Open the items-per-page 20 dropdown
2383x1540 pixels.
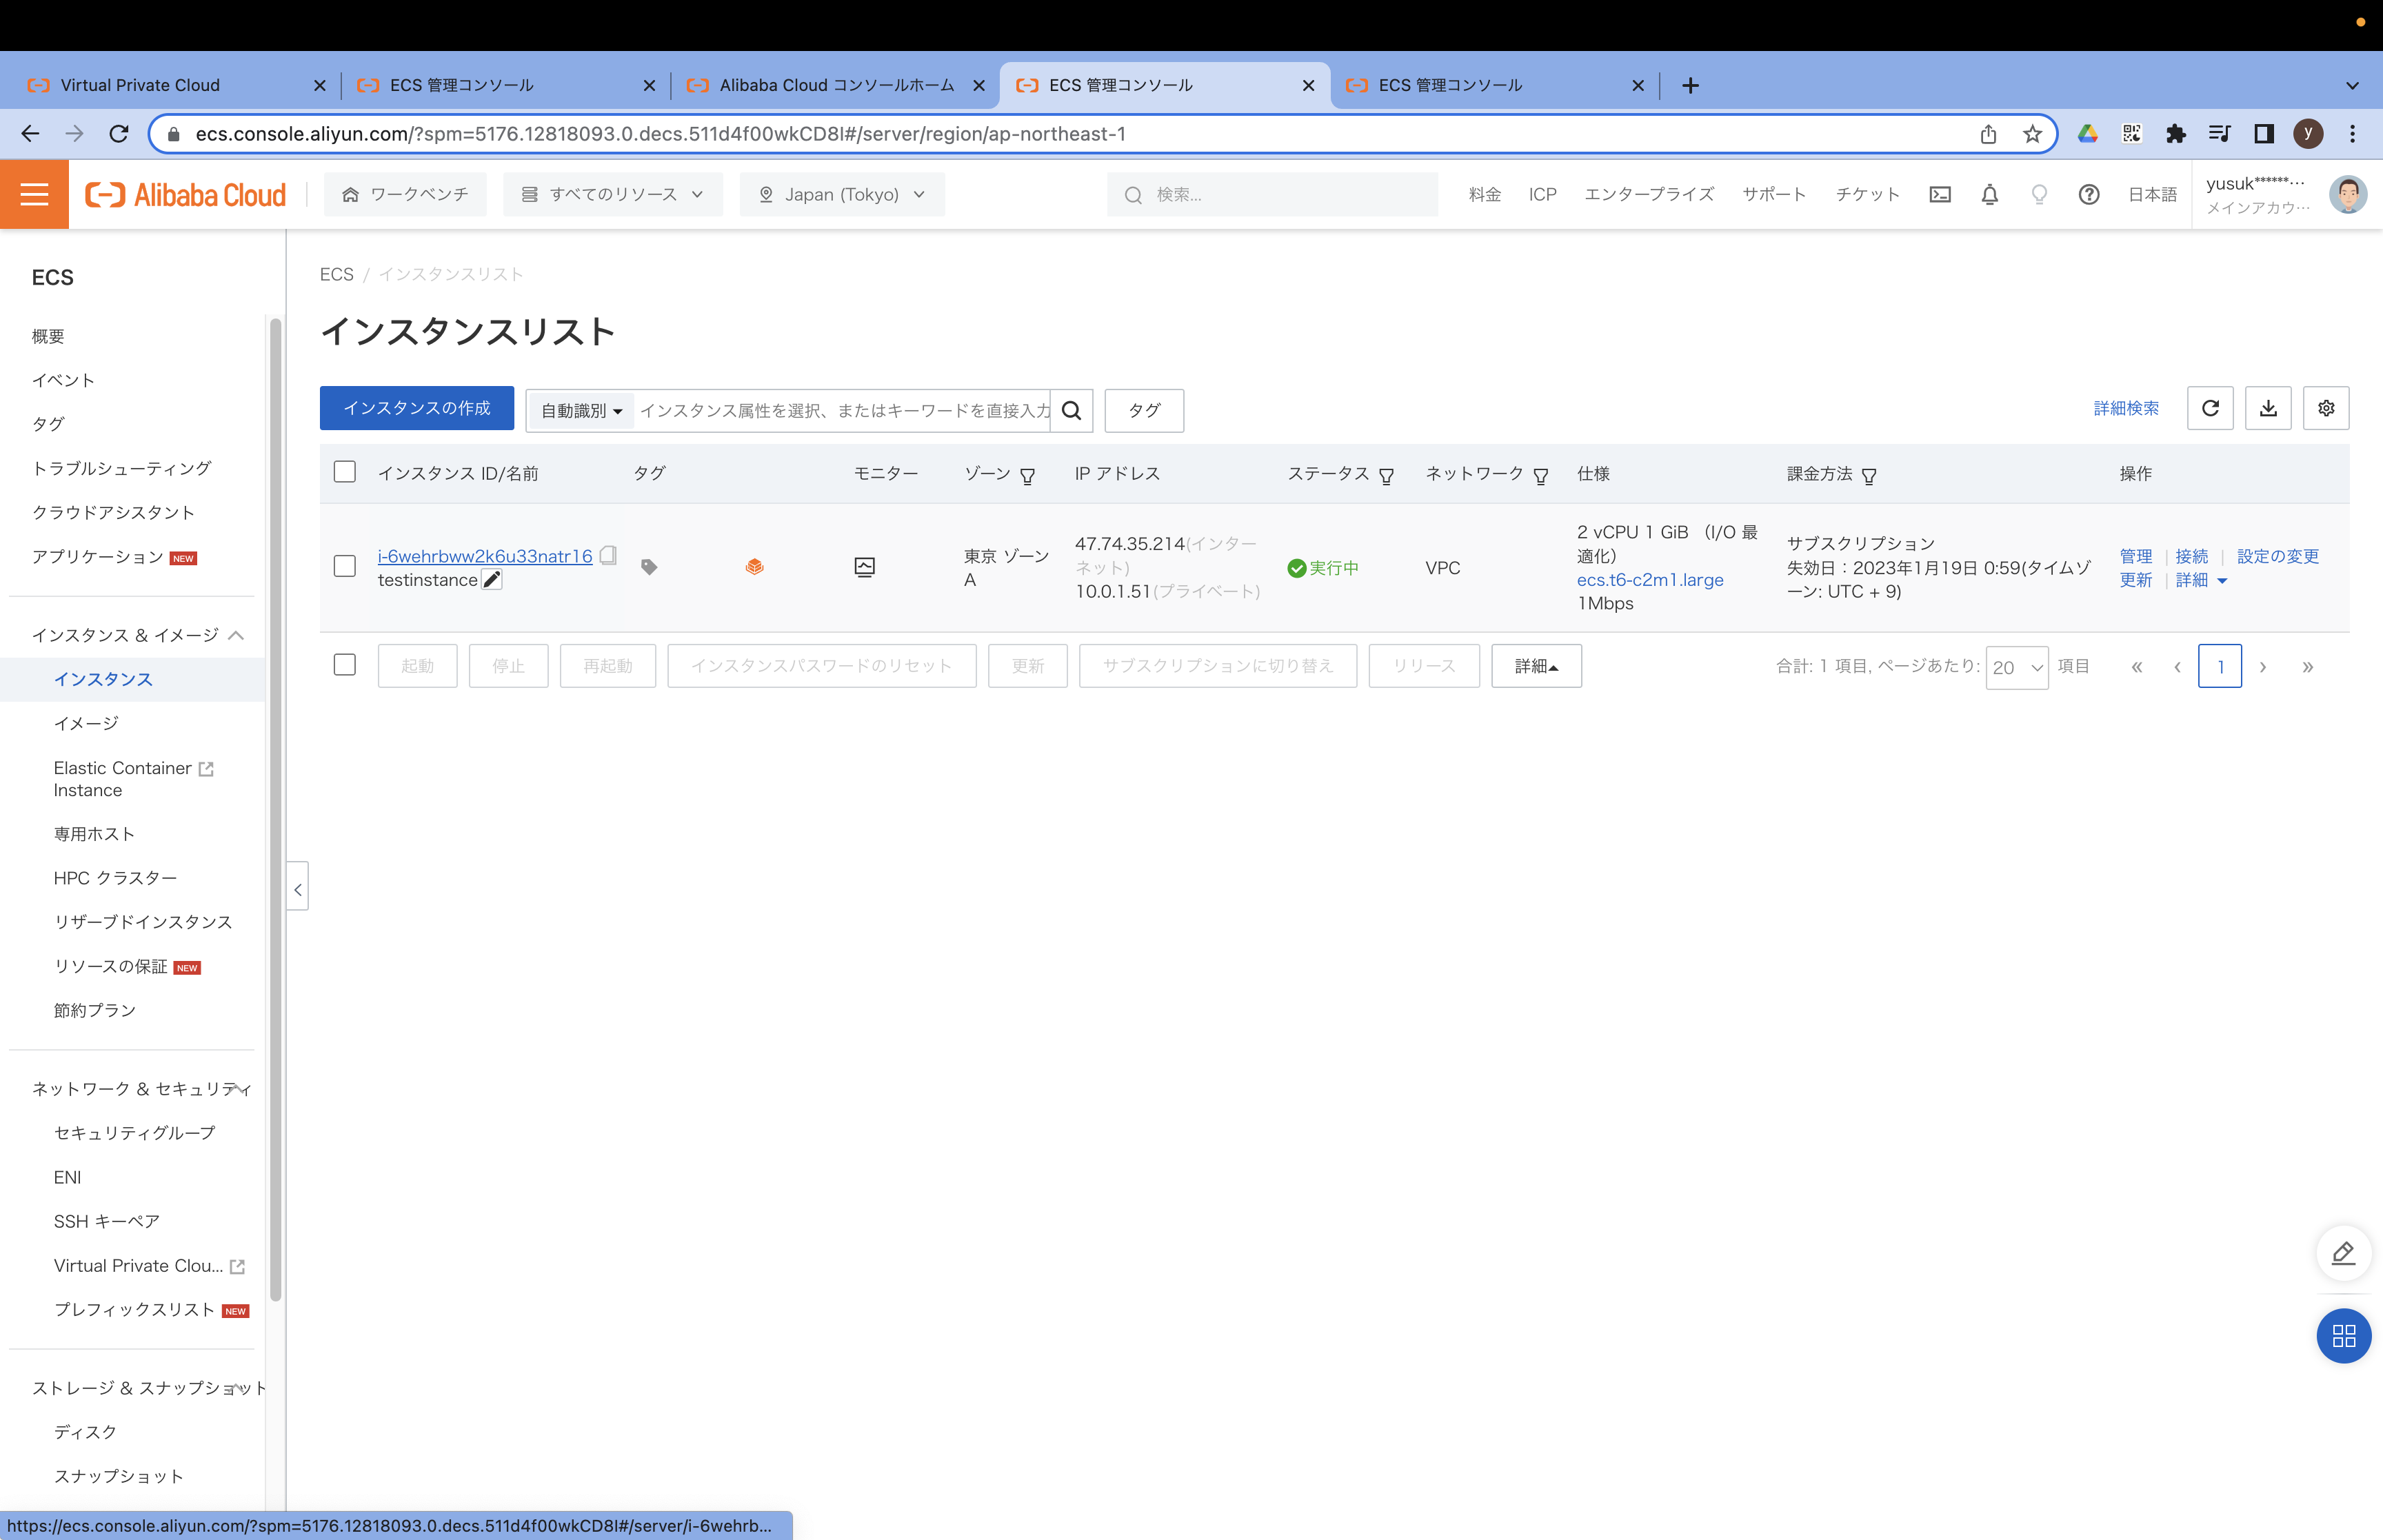coord(2016,667)
